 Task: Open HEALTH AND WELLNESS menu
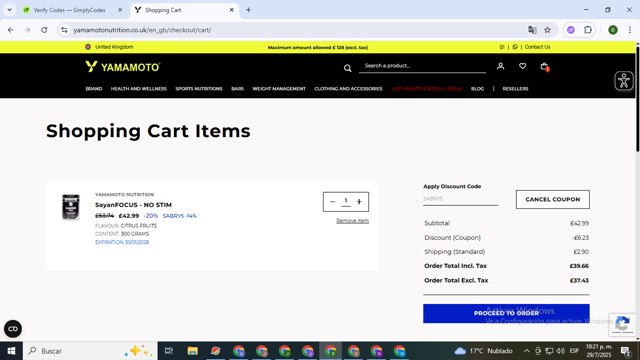[x=139, y=89]
